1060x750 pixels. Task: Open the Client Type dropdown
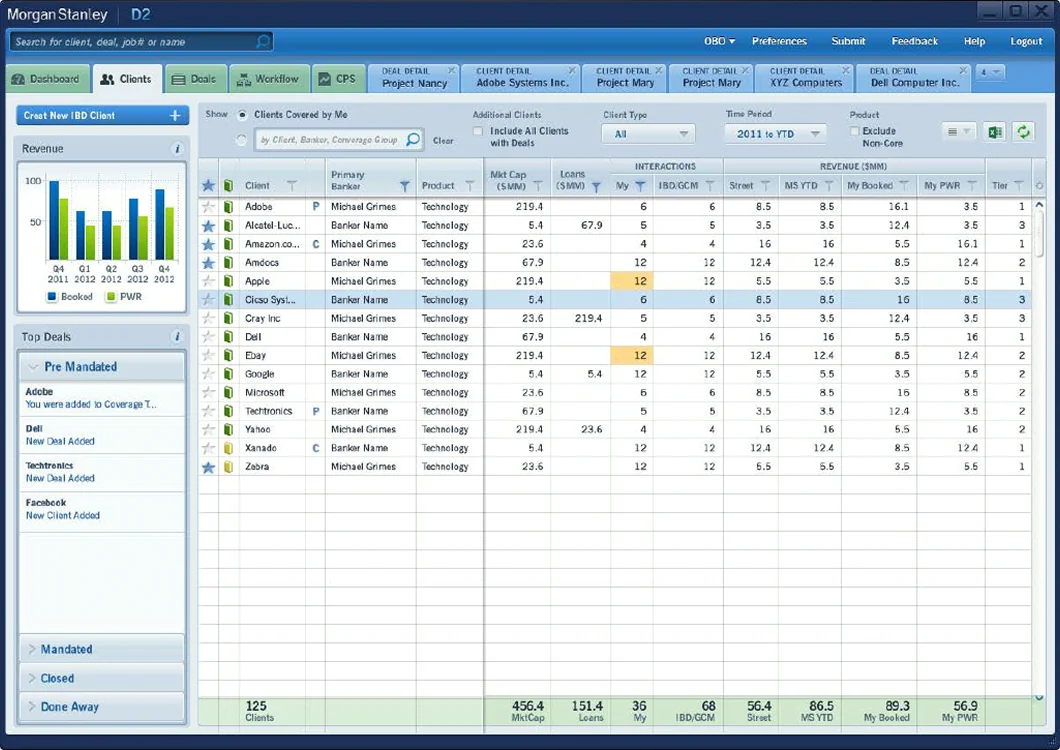648,134
